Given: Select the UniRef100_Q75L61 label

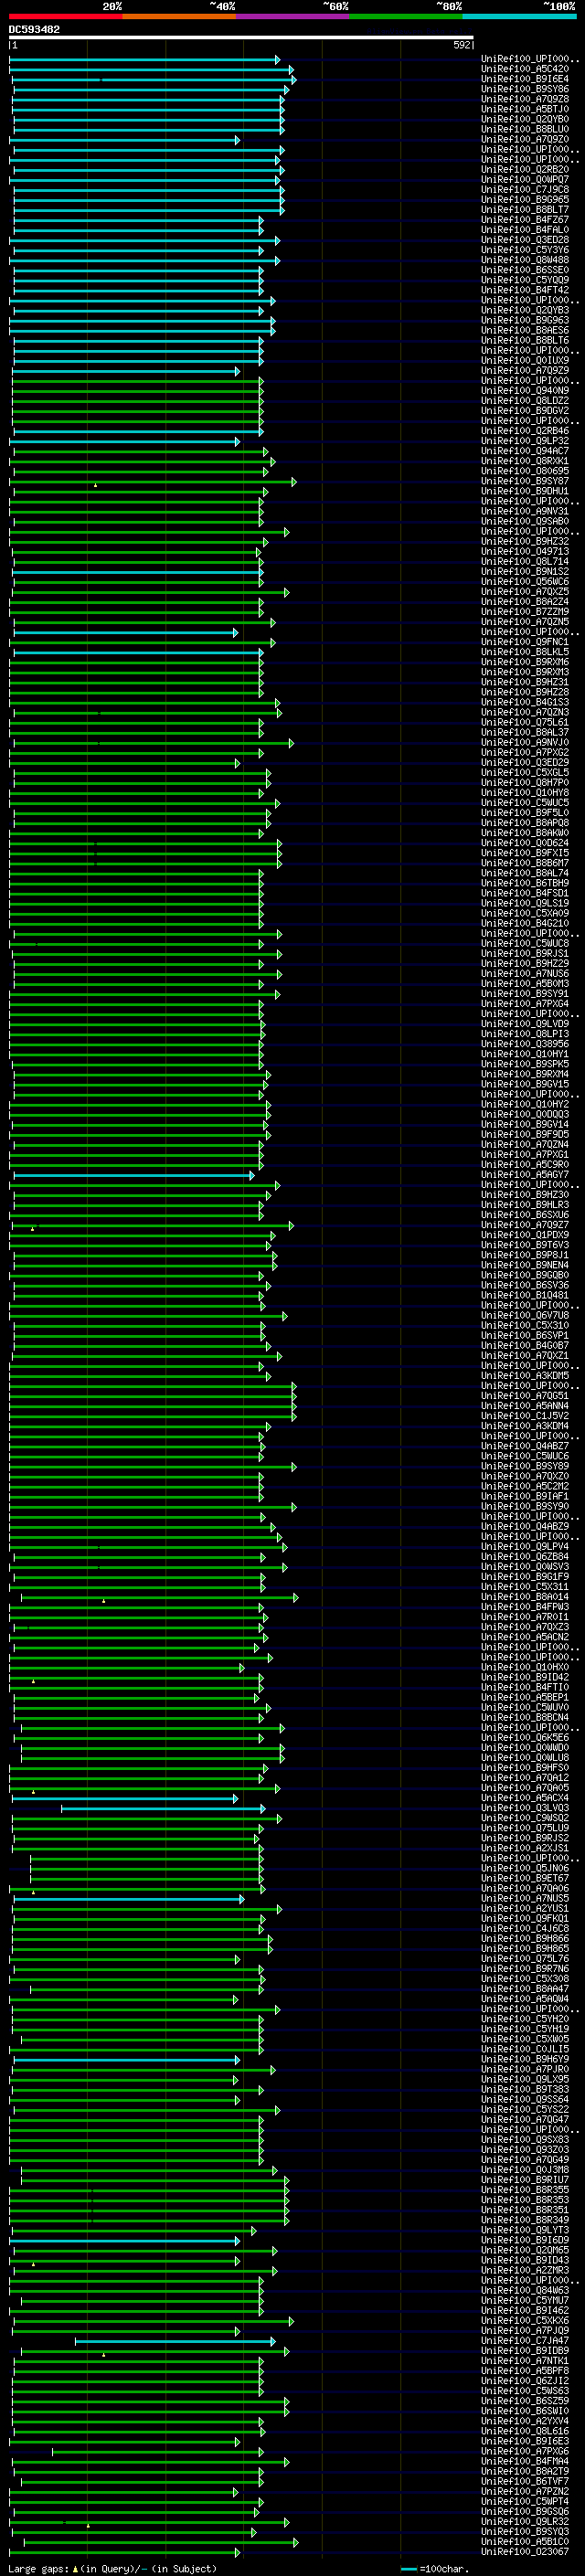Looking at the screenshot, I should point(525,723).
